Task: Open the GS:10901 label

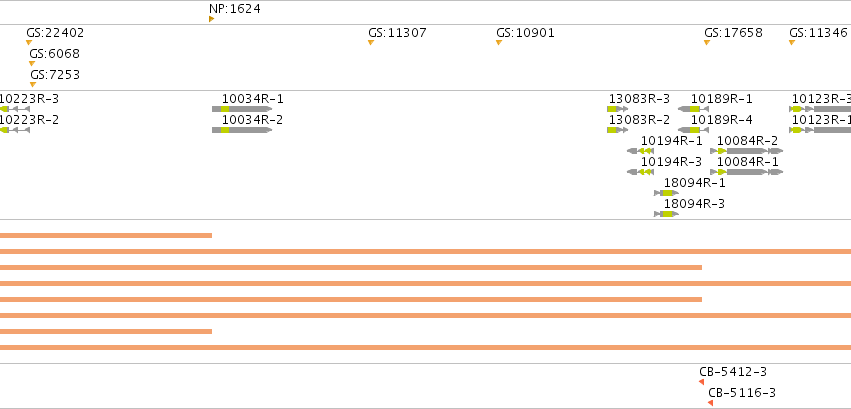Action: click(x=525, y=33)
